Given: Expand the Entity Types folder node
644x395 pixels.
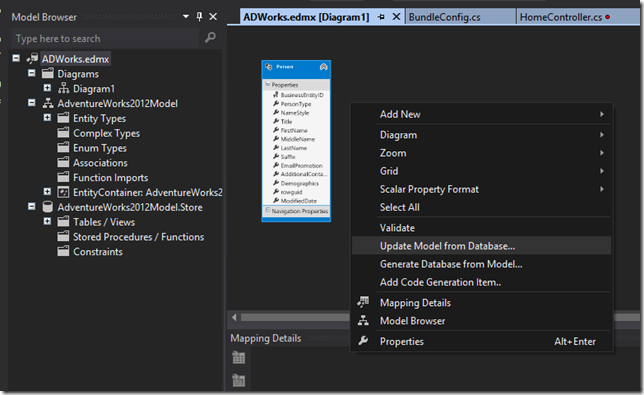Looking at the screenshot, I should click(47, 118).
